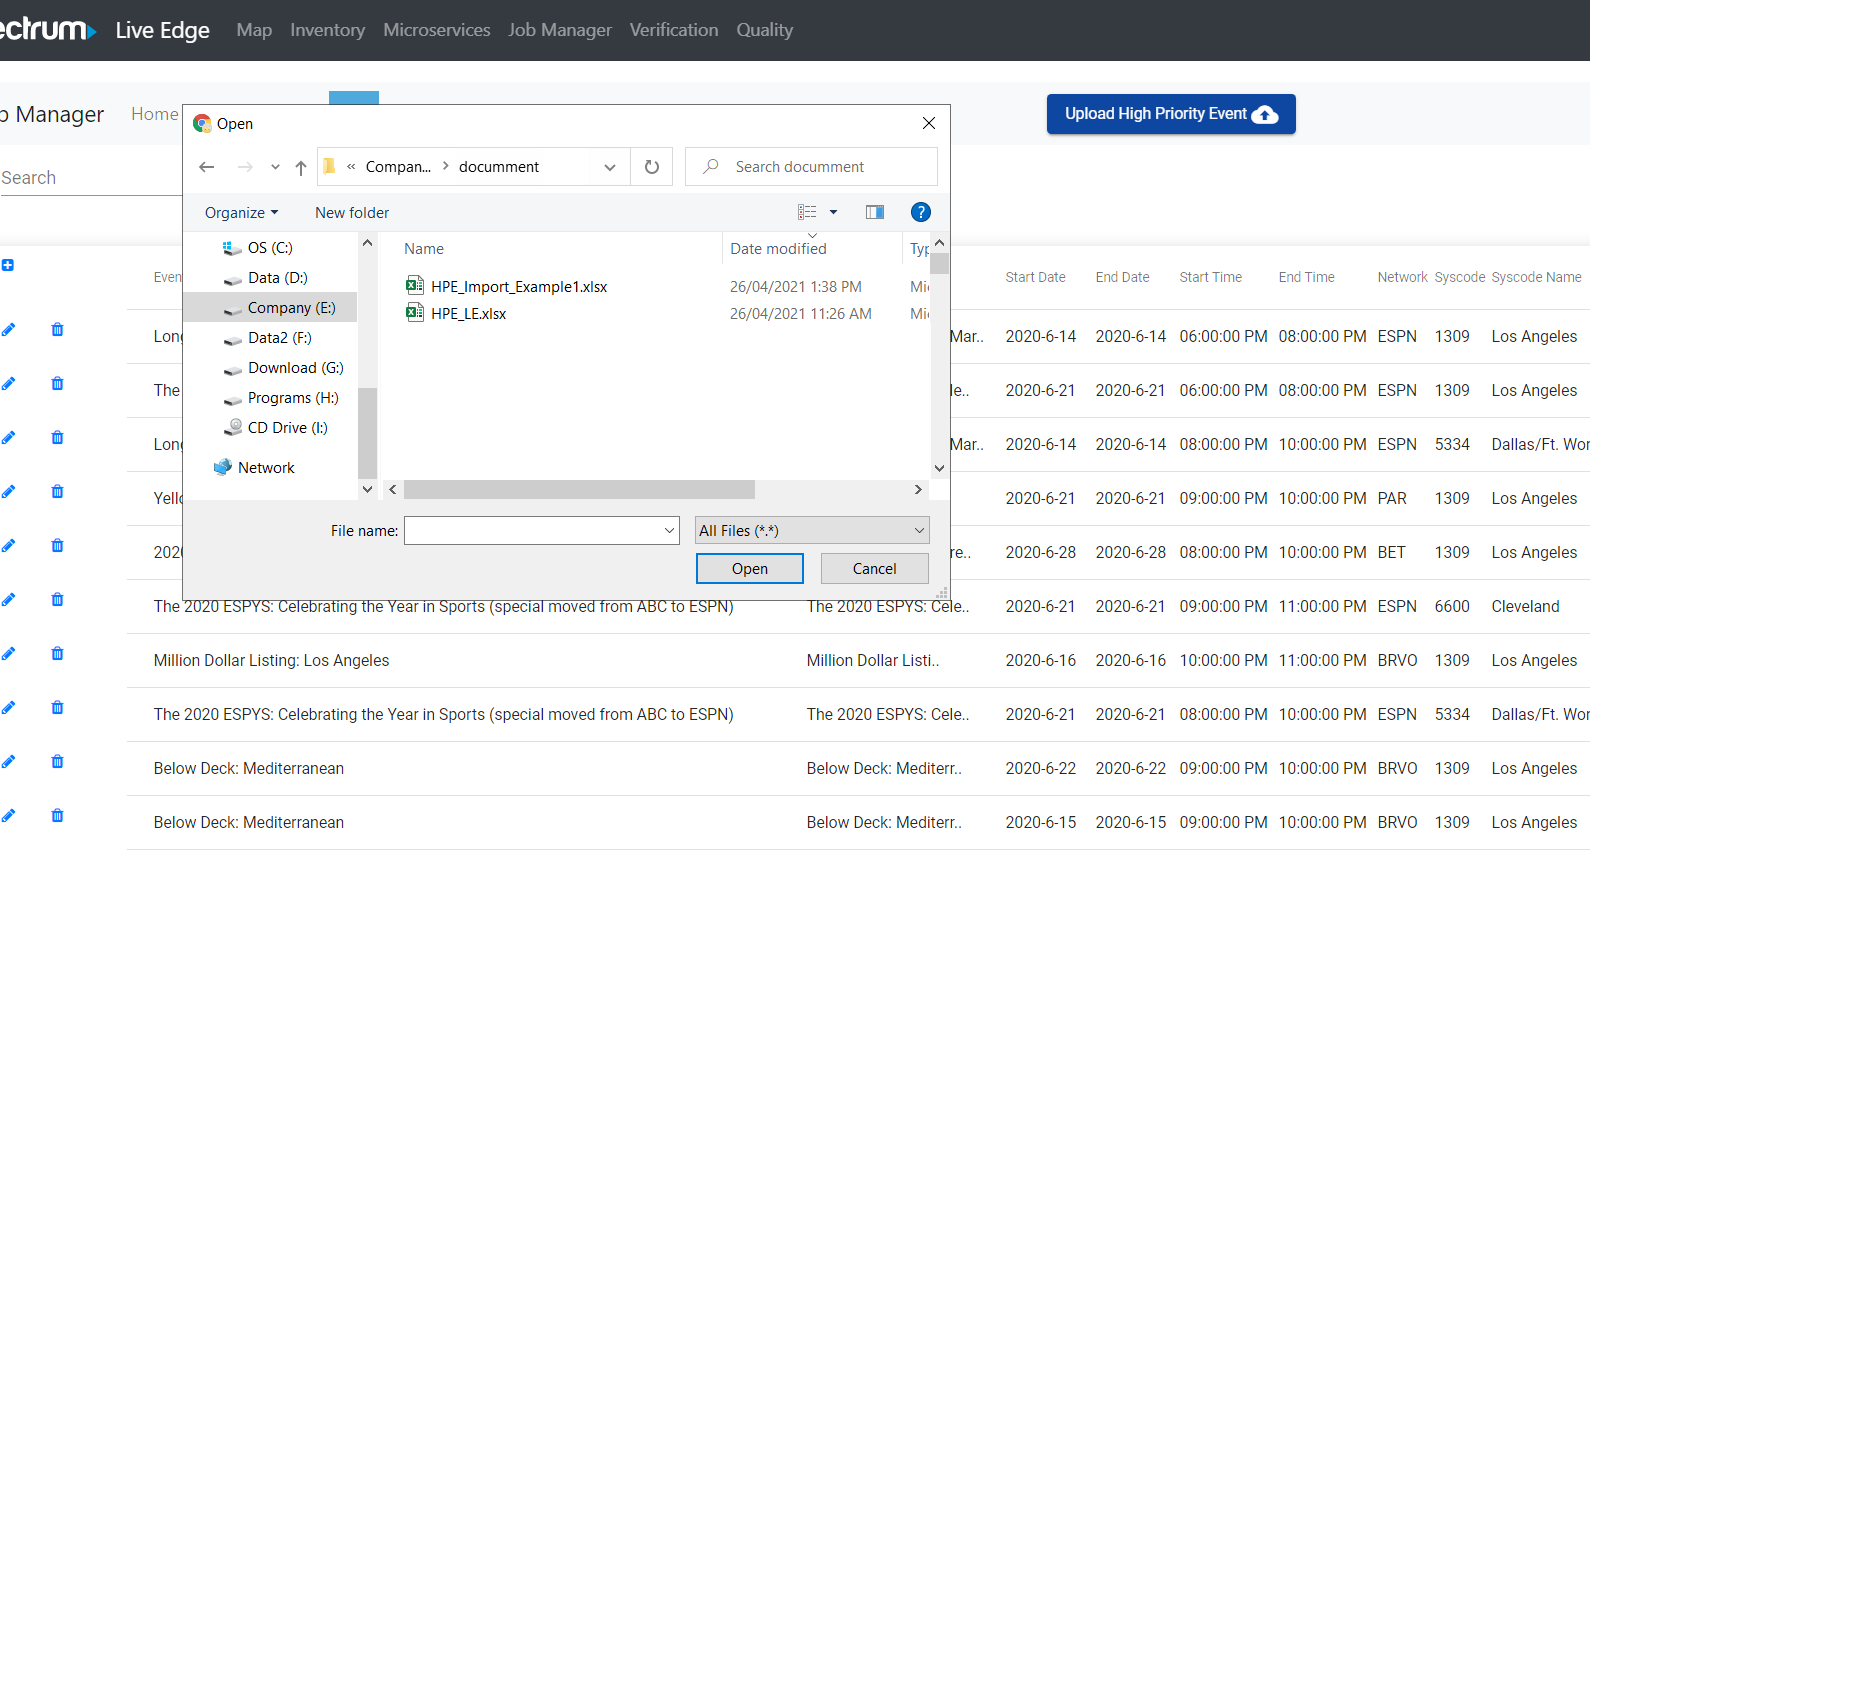Click the Start Date column header
1870x1700 pixels.
click(1035, 277)
